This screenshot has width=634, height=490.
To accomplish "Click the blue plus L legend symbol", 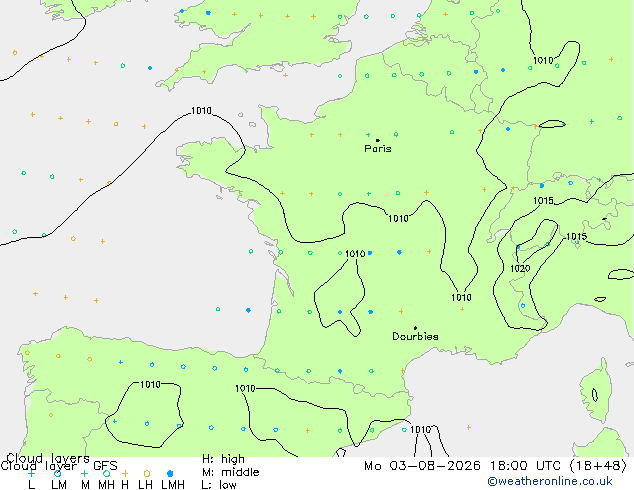I will [x=31, y=473].
